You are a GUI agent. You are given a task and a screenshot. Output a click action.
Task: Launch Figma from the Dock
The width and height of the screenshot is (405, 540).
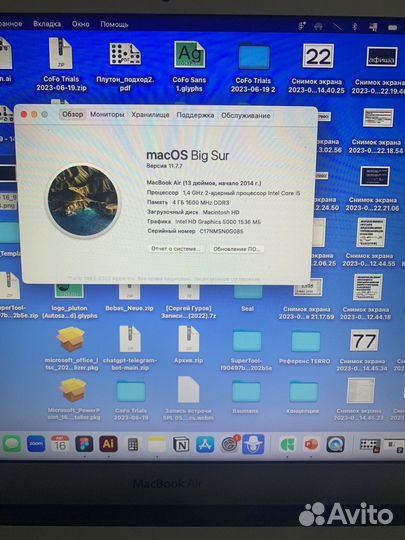(84, 444)
